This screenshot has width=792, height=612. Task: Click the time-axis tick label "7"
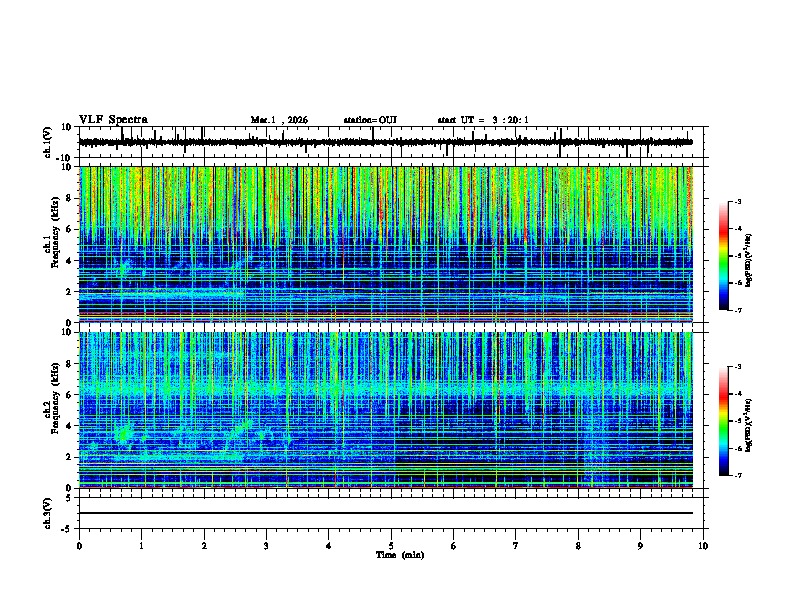click(516, 546)
